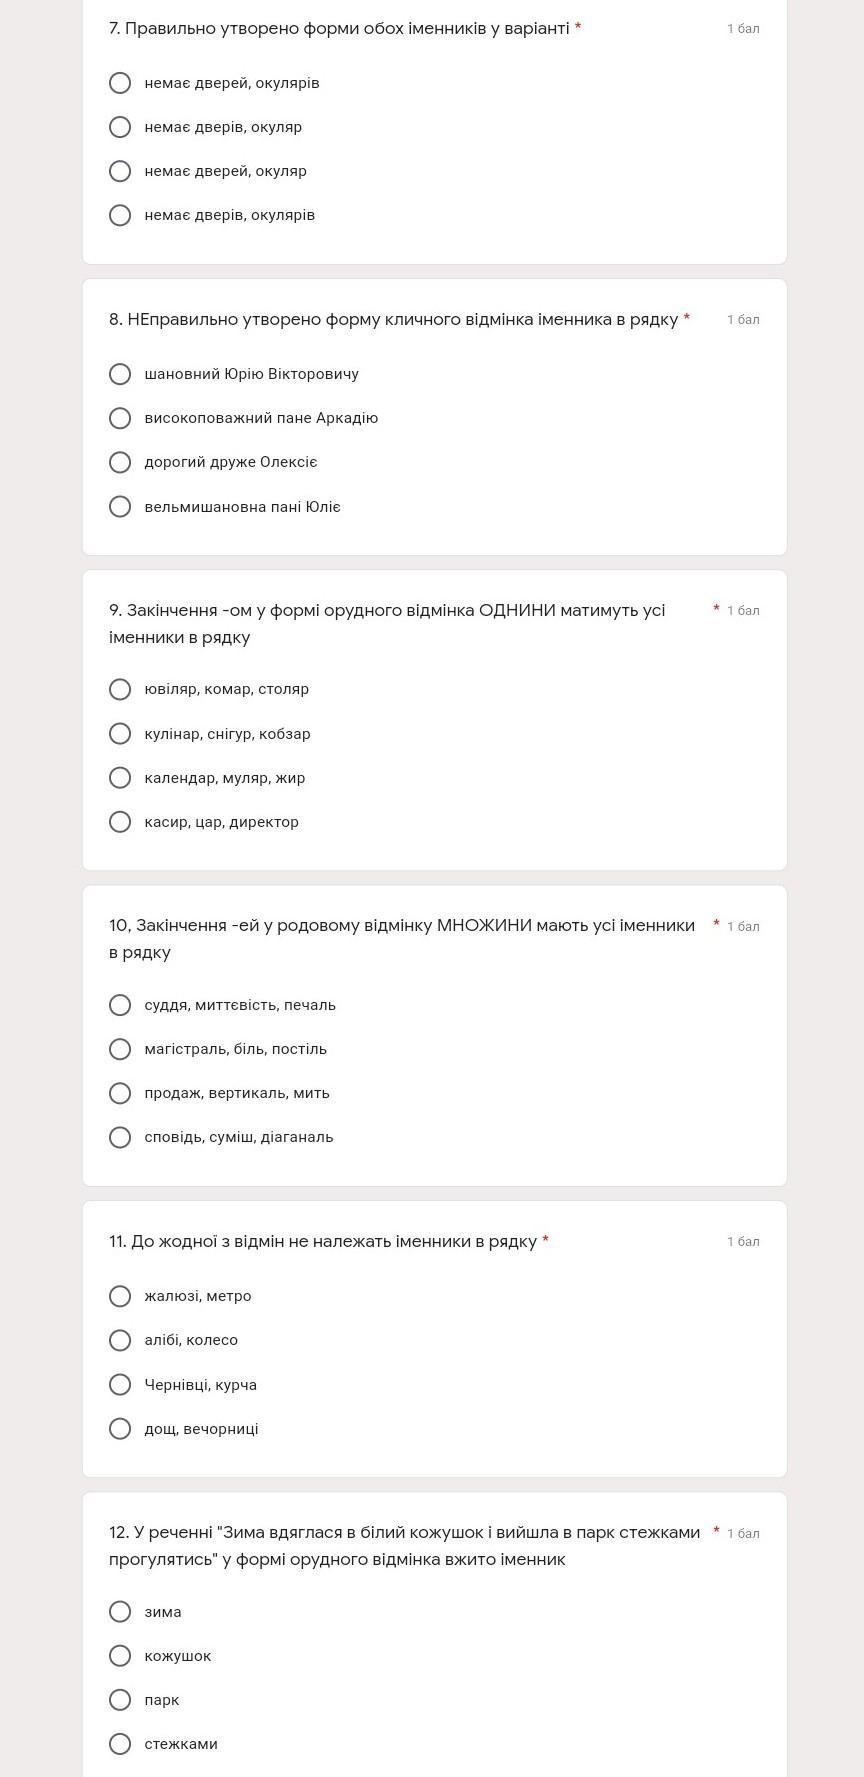Select "вельмишановна пані Юліє" option
This screenshot has width=864, height=1777.
click(x=120, y=507)
